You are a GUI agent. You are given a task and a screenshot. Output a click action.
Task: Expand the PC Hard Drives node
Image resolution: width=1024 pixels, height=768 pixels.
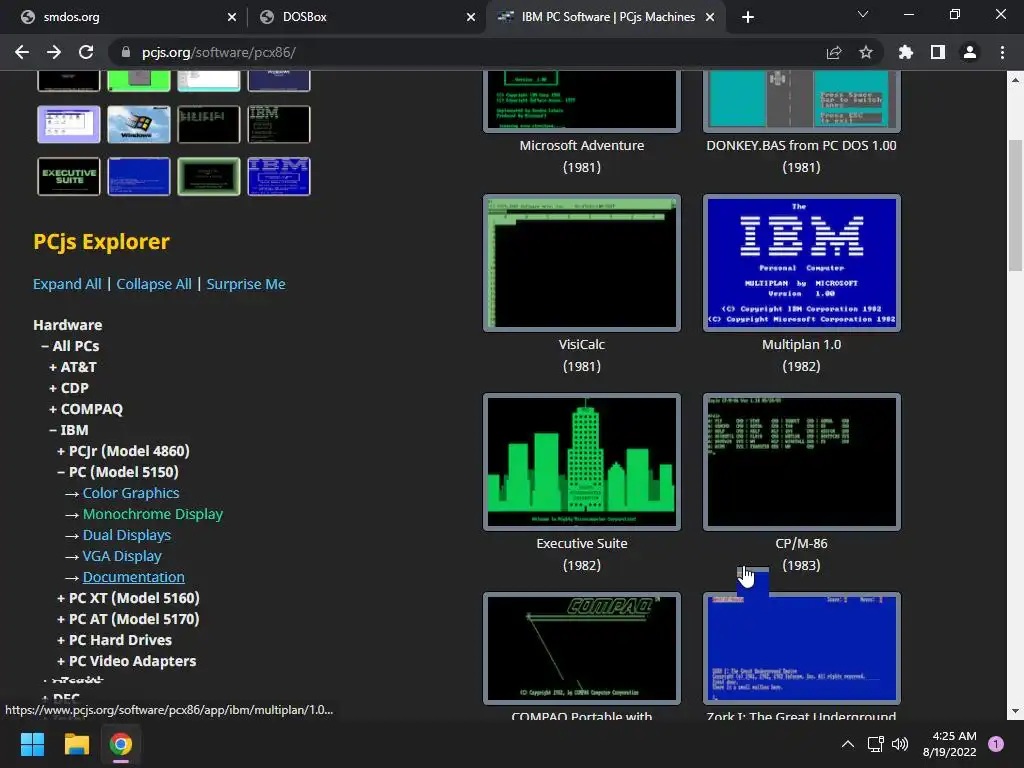(114, 640)
